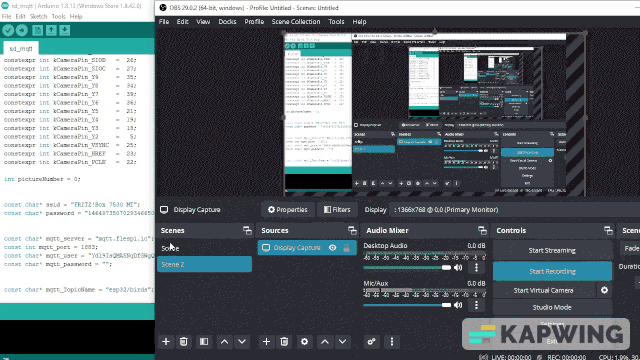Select first Scene in Scenes list
The image size is (640, 360).
[204, 248]
